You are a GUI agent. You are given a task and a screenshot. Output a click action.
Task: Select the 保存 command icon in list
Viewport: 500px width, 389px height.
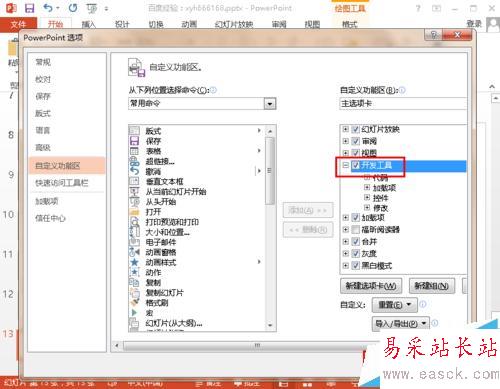(x=134, y=141)
